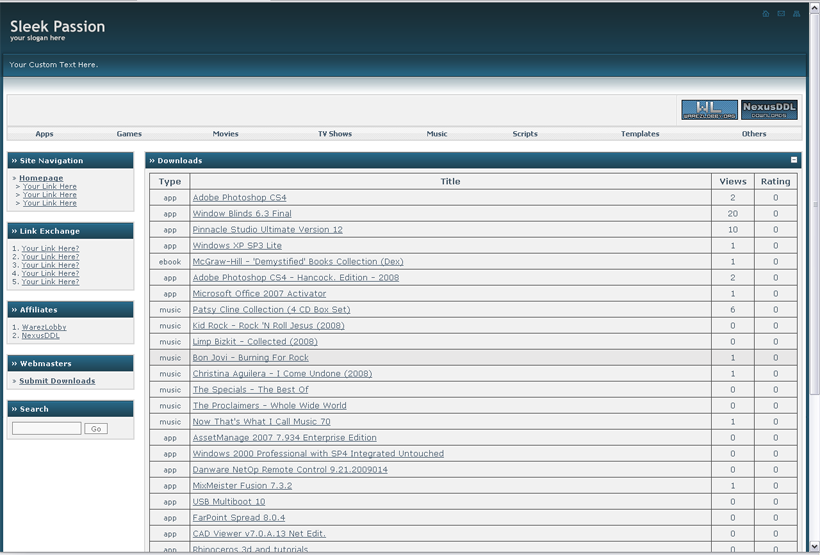Open the Microsoft Office 2007 Activator link
Image resolution: width=820 pixels, height=555 pixels.
click(x=259, y=294)
